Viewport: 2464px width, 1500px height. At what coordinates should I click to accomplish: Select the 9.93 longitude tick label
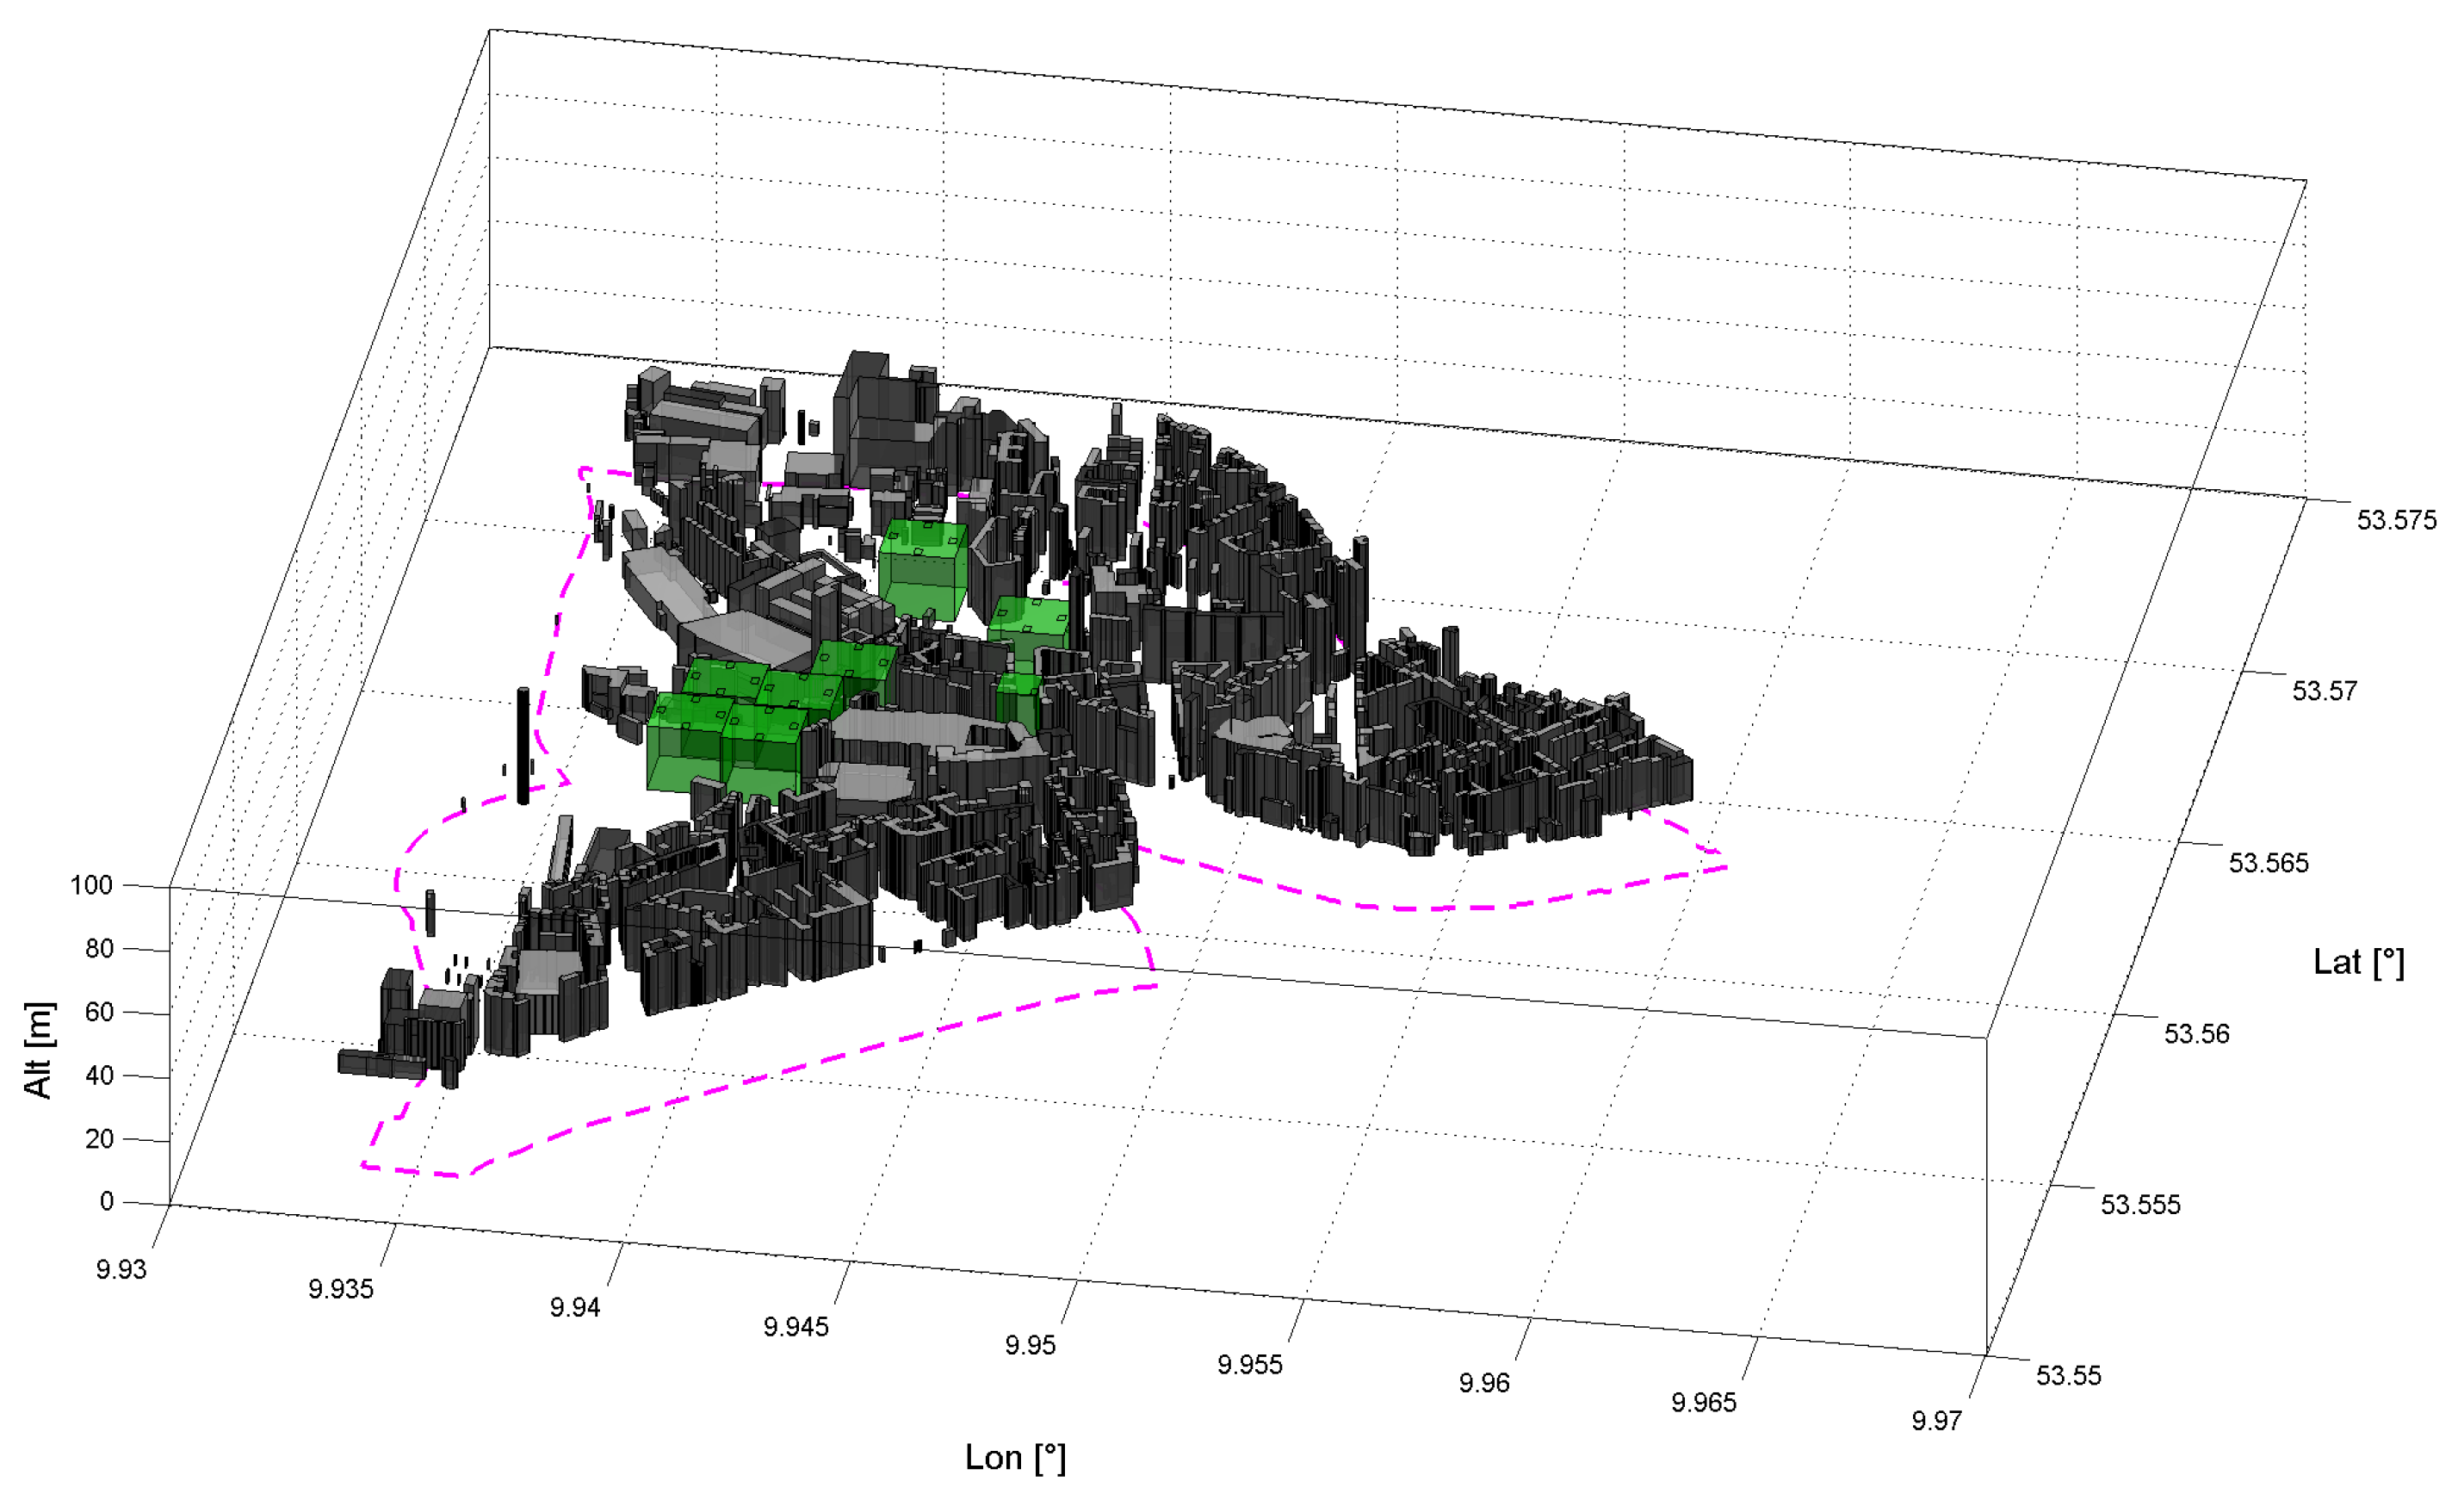click(x=121, y=1269)
